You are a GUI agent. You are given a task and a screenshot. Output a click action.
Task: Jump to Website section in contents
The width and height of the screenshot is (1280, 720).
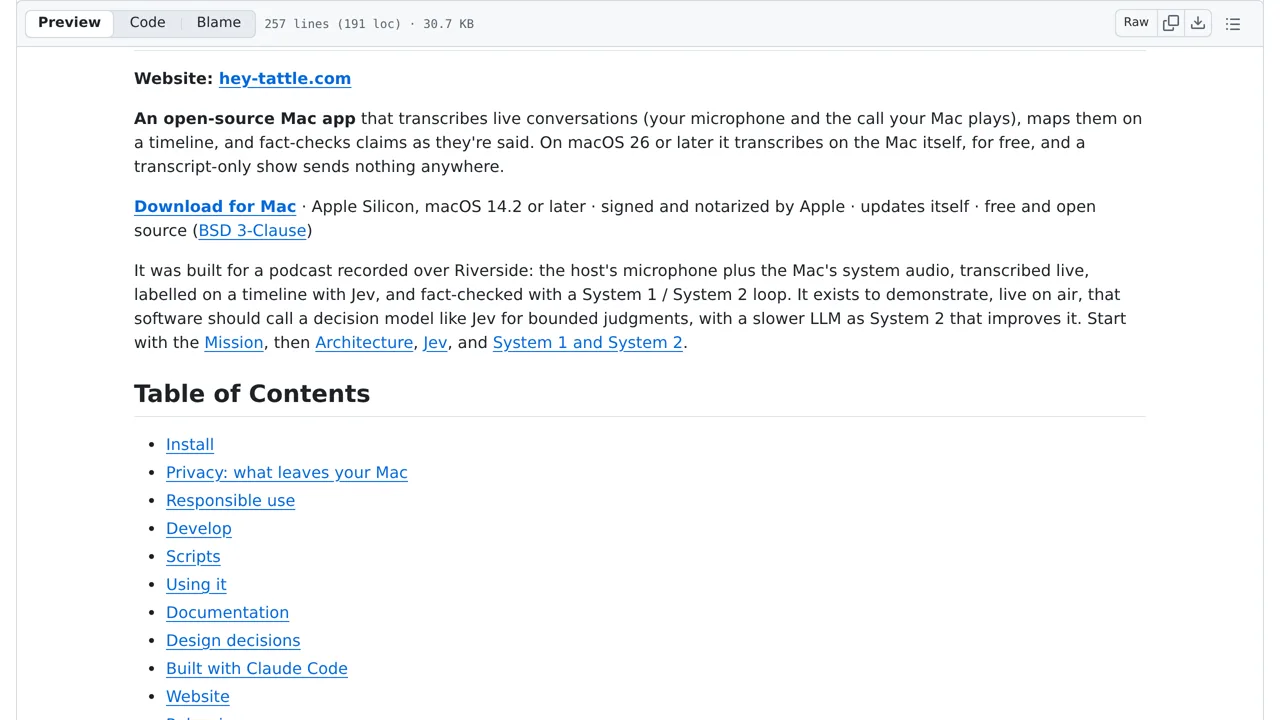tap(198, 696)
